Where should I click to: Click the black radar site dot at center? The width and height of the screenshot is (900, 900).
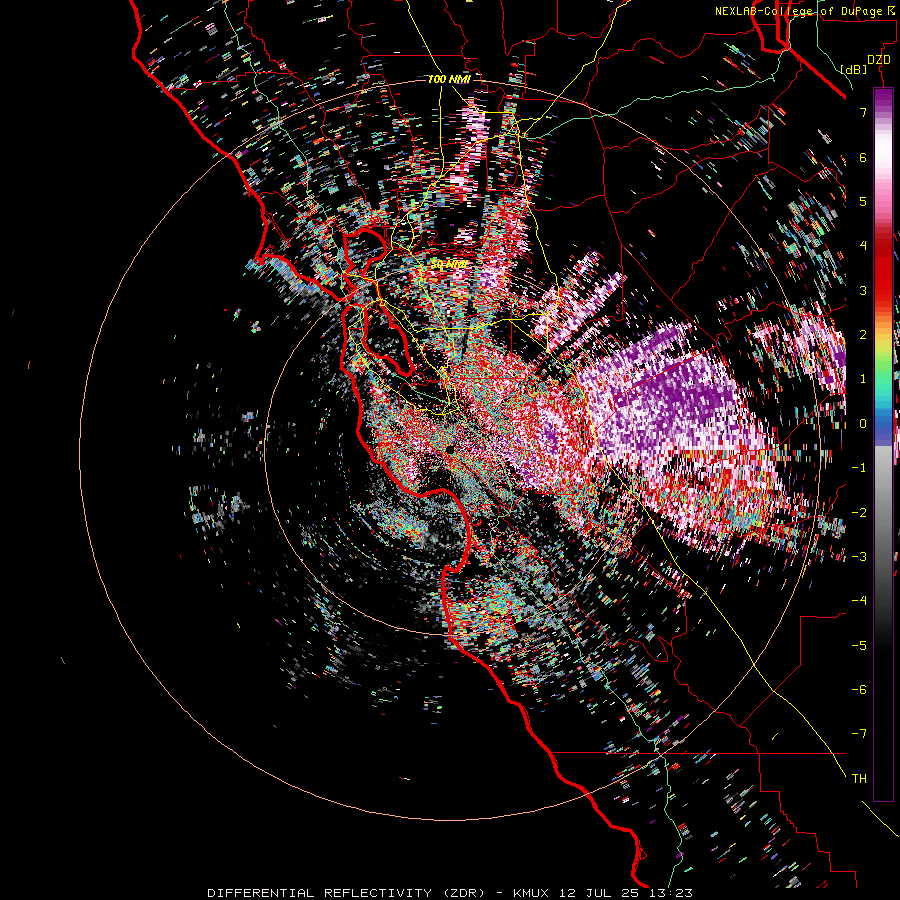point(450,449)
